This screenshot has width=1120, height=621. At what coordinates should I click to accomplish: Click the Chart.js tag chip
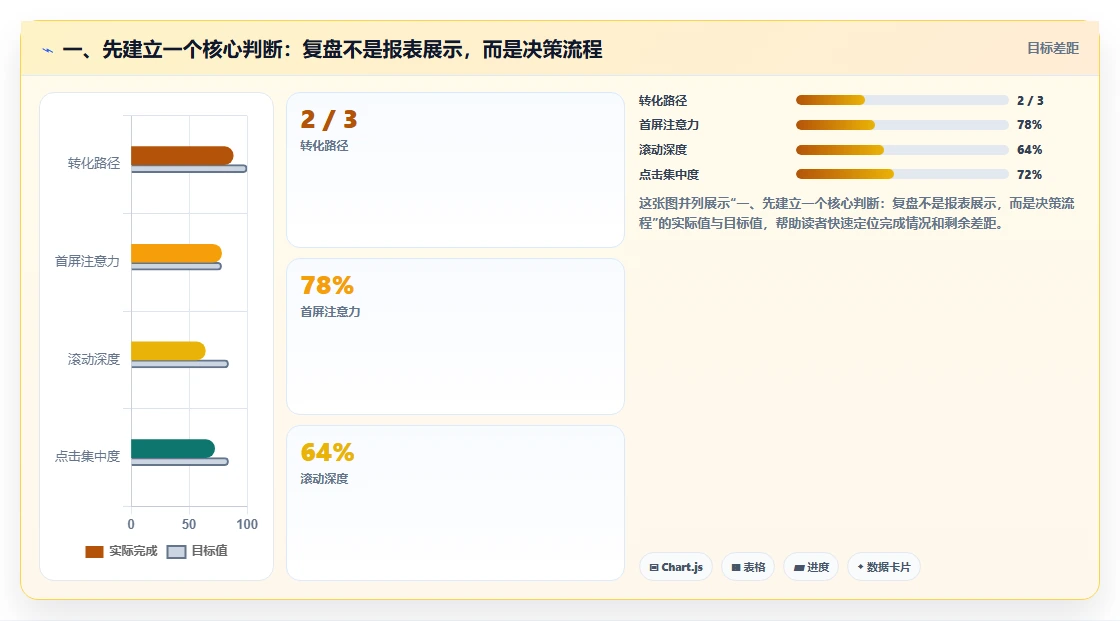click(676, 567)
